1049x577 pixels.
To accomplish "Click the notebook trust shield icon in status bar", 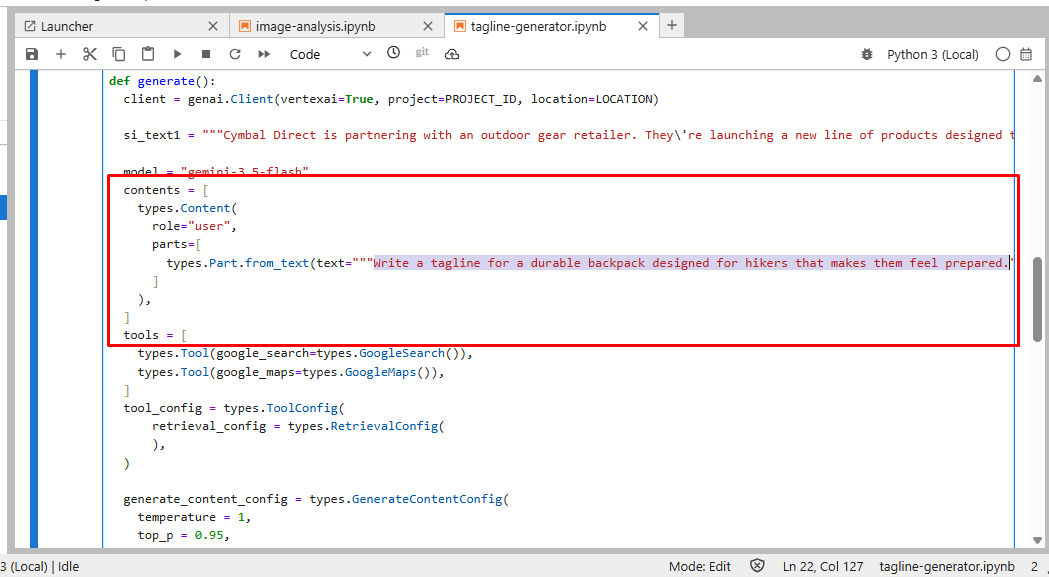I will [757, 566].
